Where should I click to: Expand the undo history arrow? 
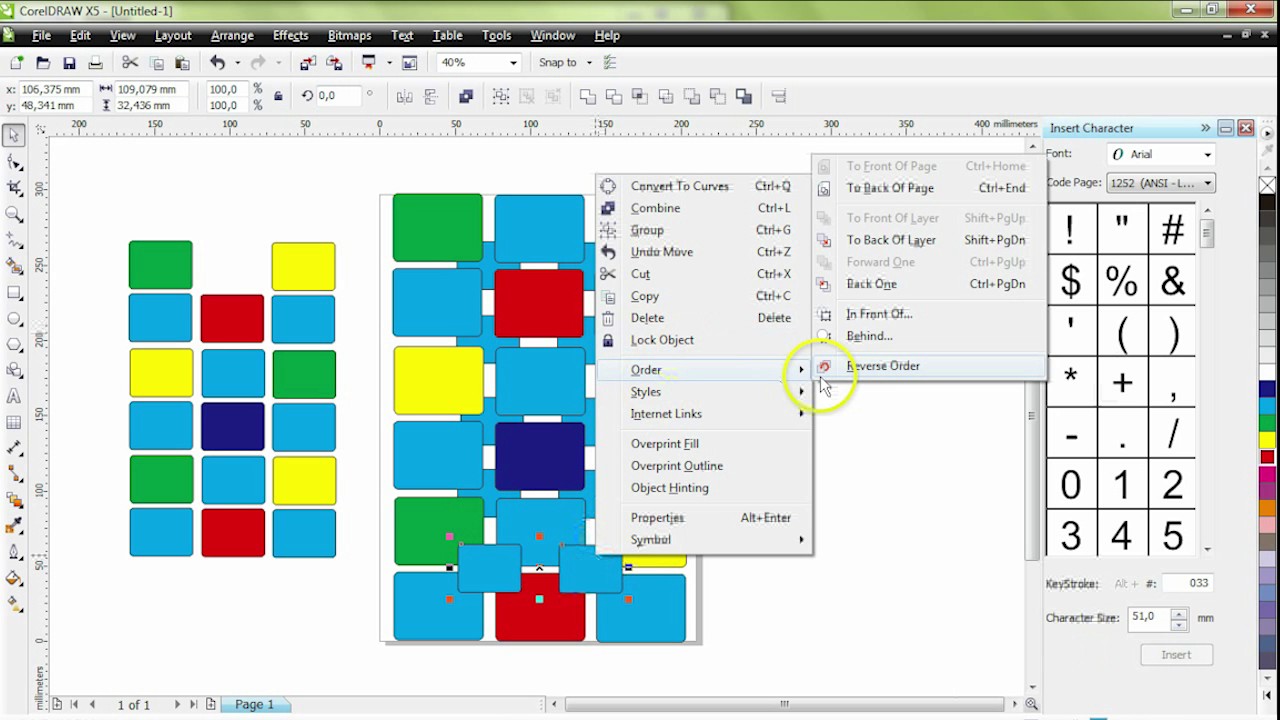pyautogui.click(x=237, y=63)
